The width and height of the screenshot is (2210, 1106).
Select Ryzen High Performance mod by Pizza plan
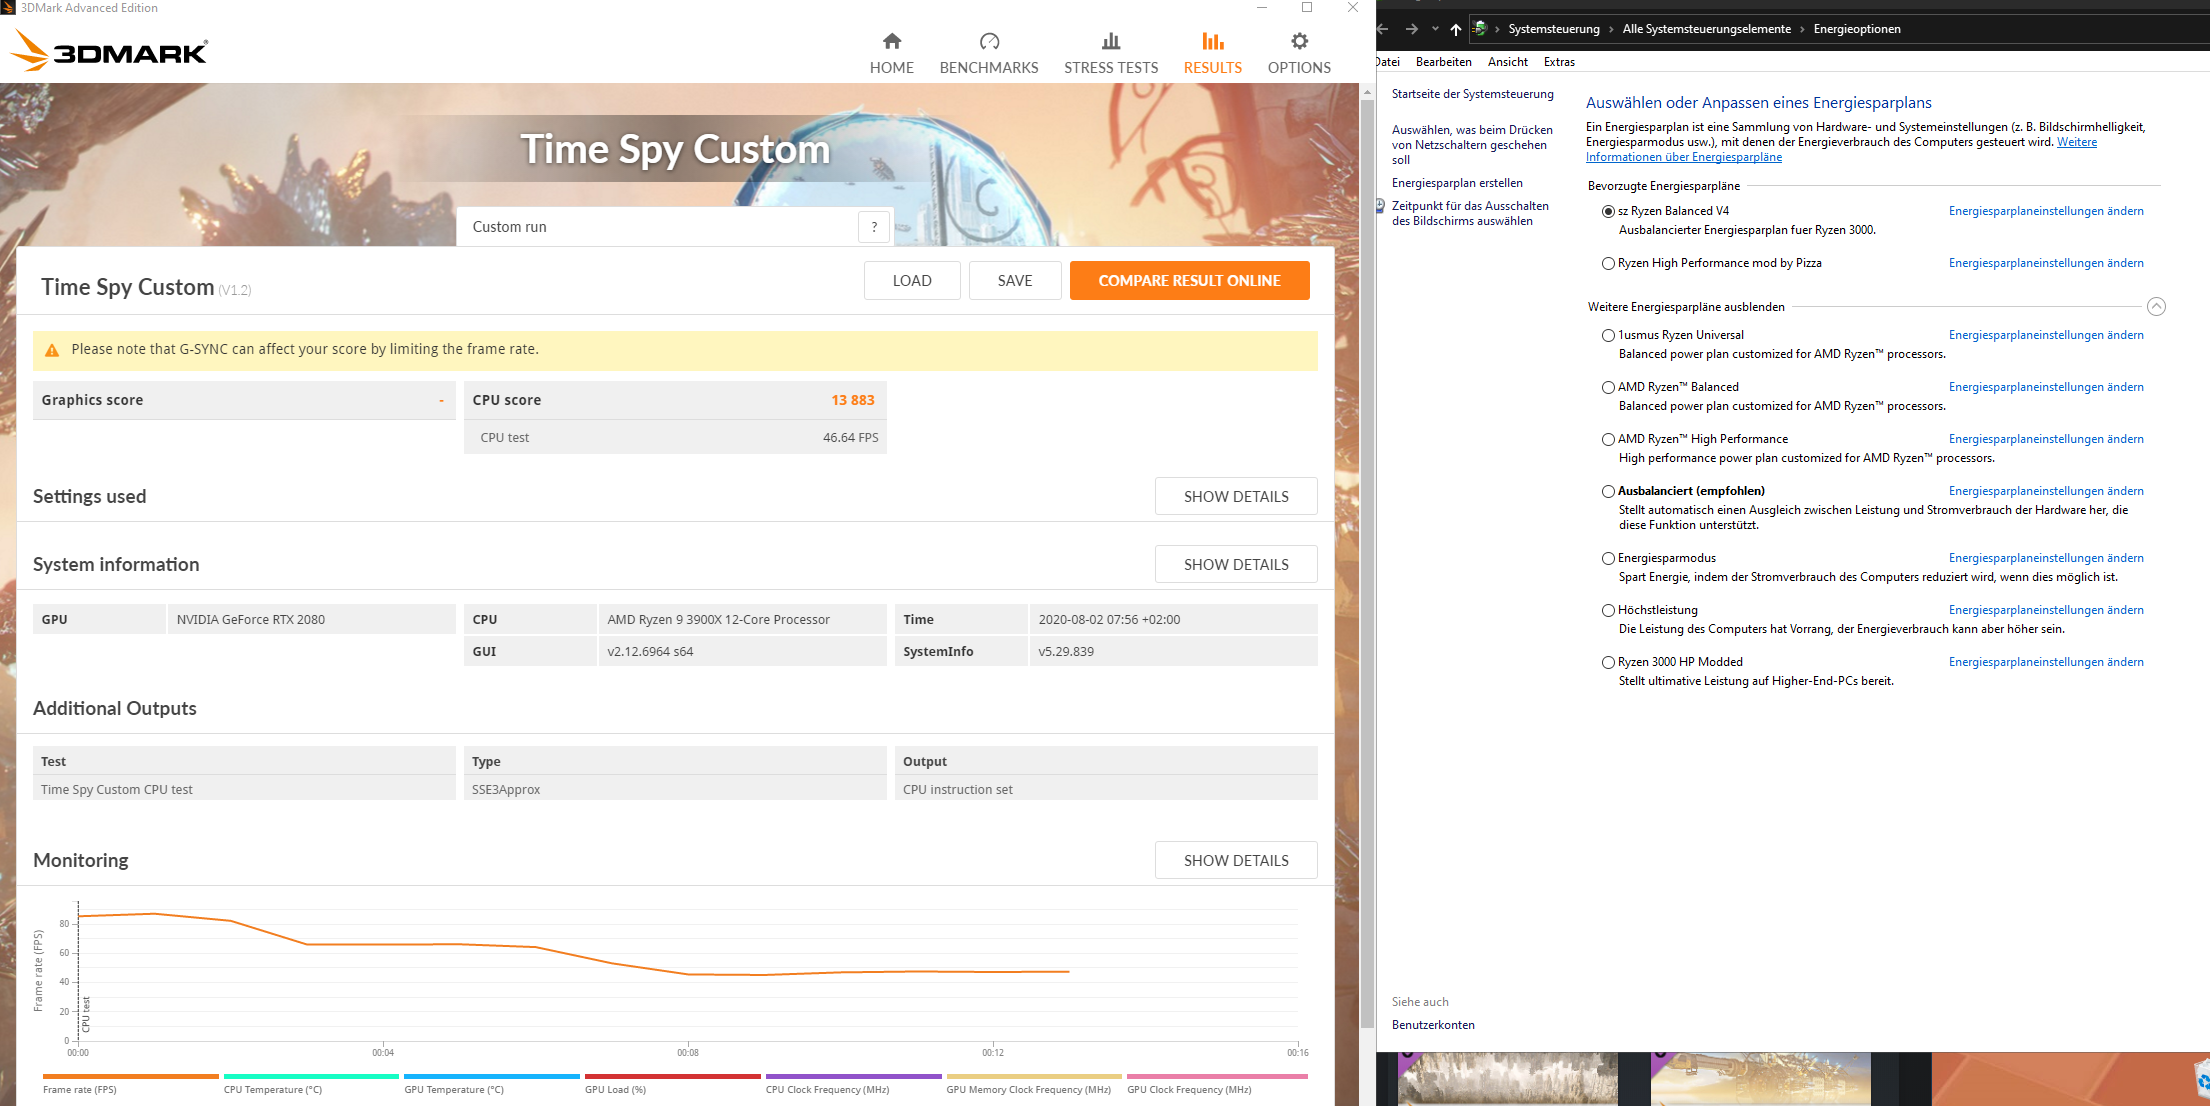[1608, 264]
